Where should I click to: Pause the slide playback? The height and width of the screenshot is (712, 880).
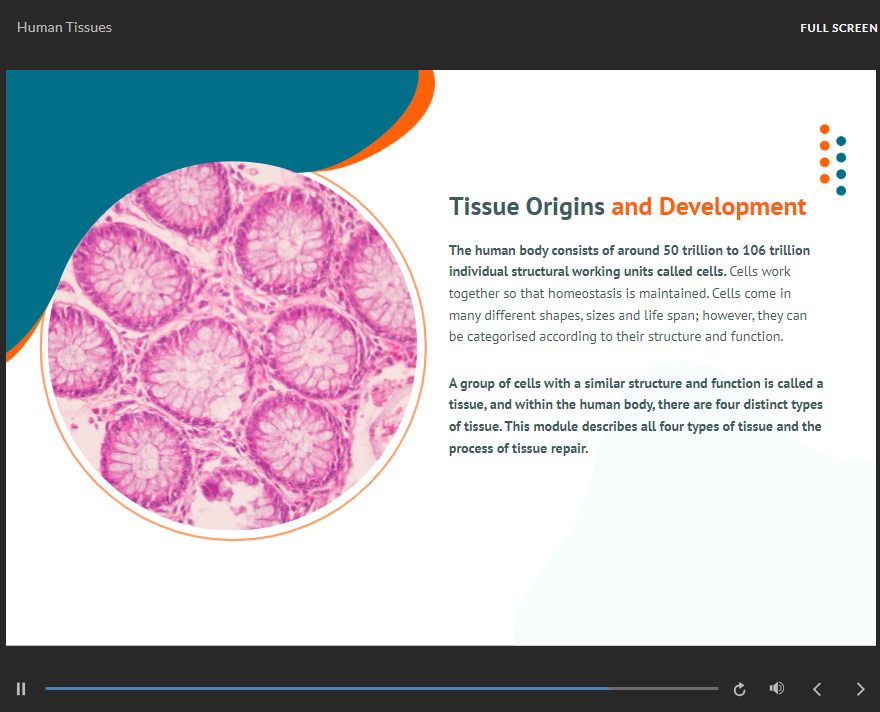tap(21, 688)
